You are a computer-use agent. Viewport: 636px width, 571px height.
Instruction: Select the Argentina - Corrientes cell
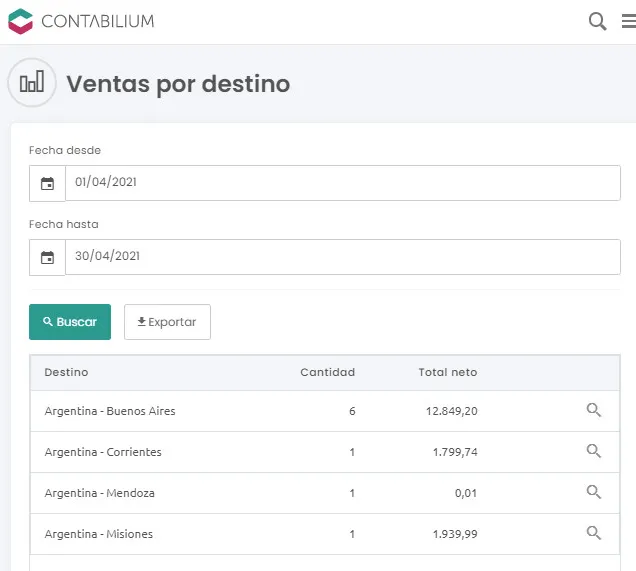coord(103,452)
